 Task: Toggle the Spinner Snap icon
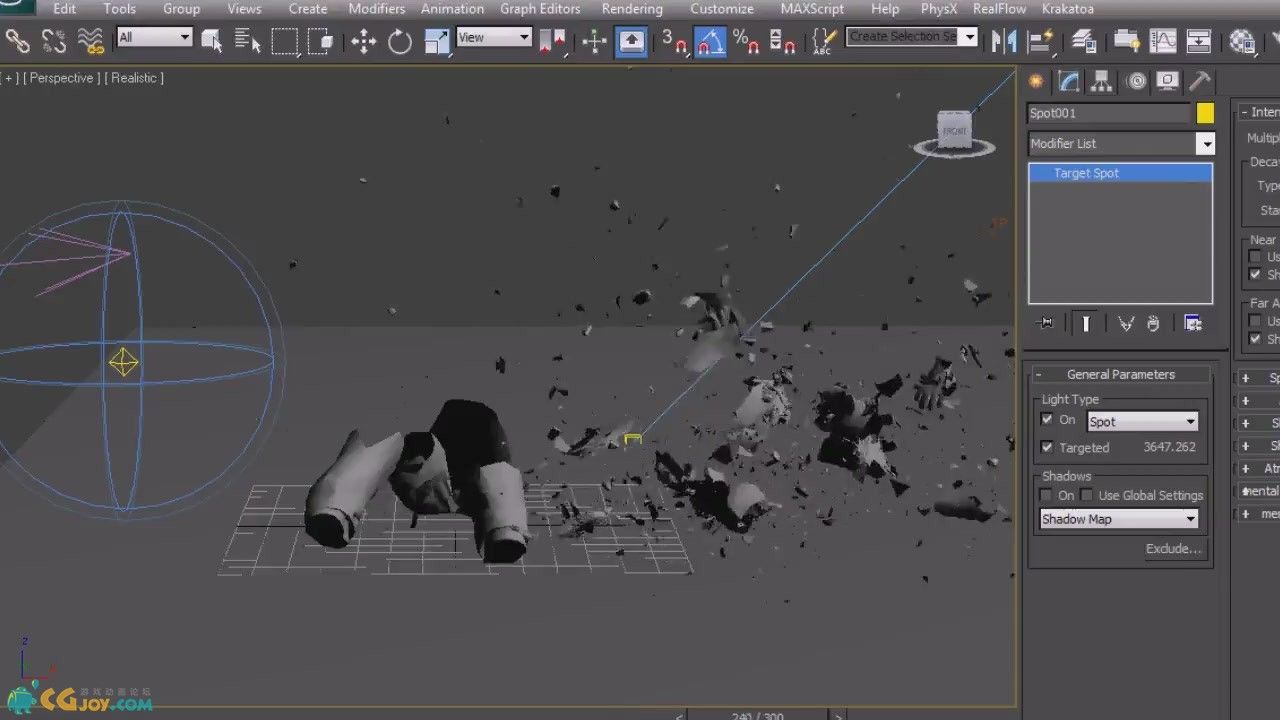coord(782,41)
